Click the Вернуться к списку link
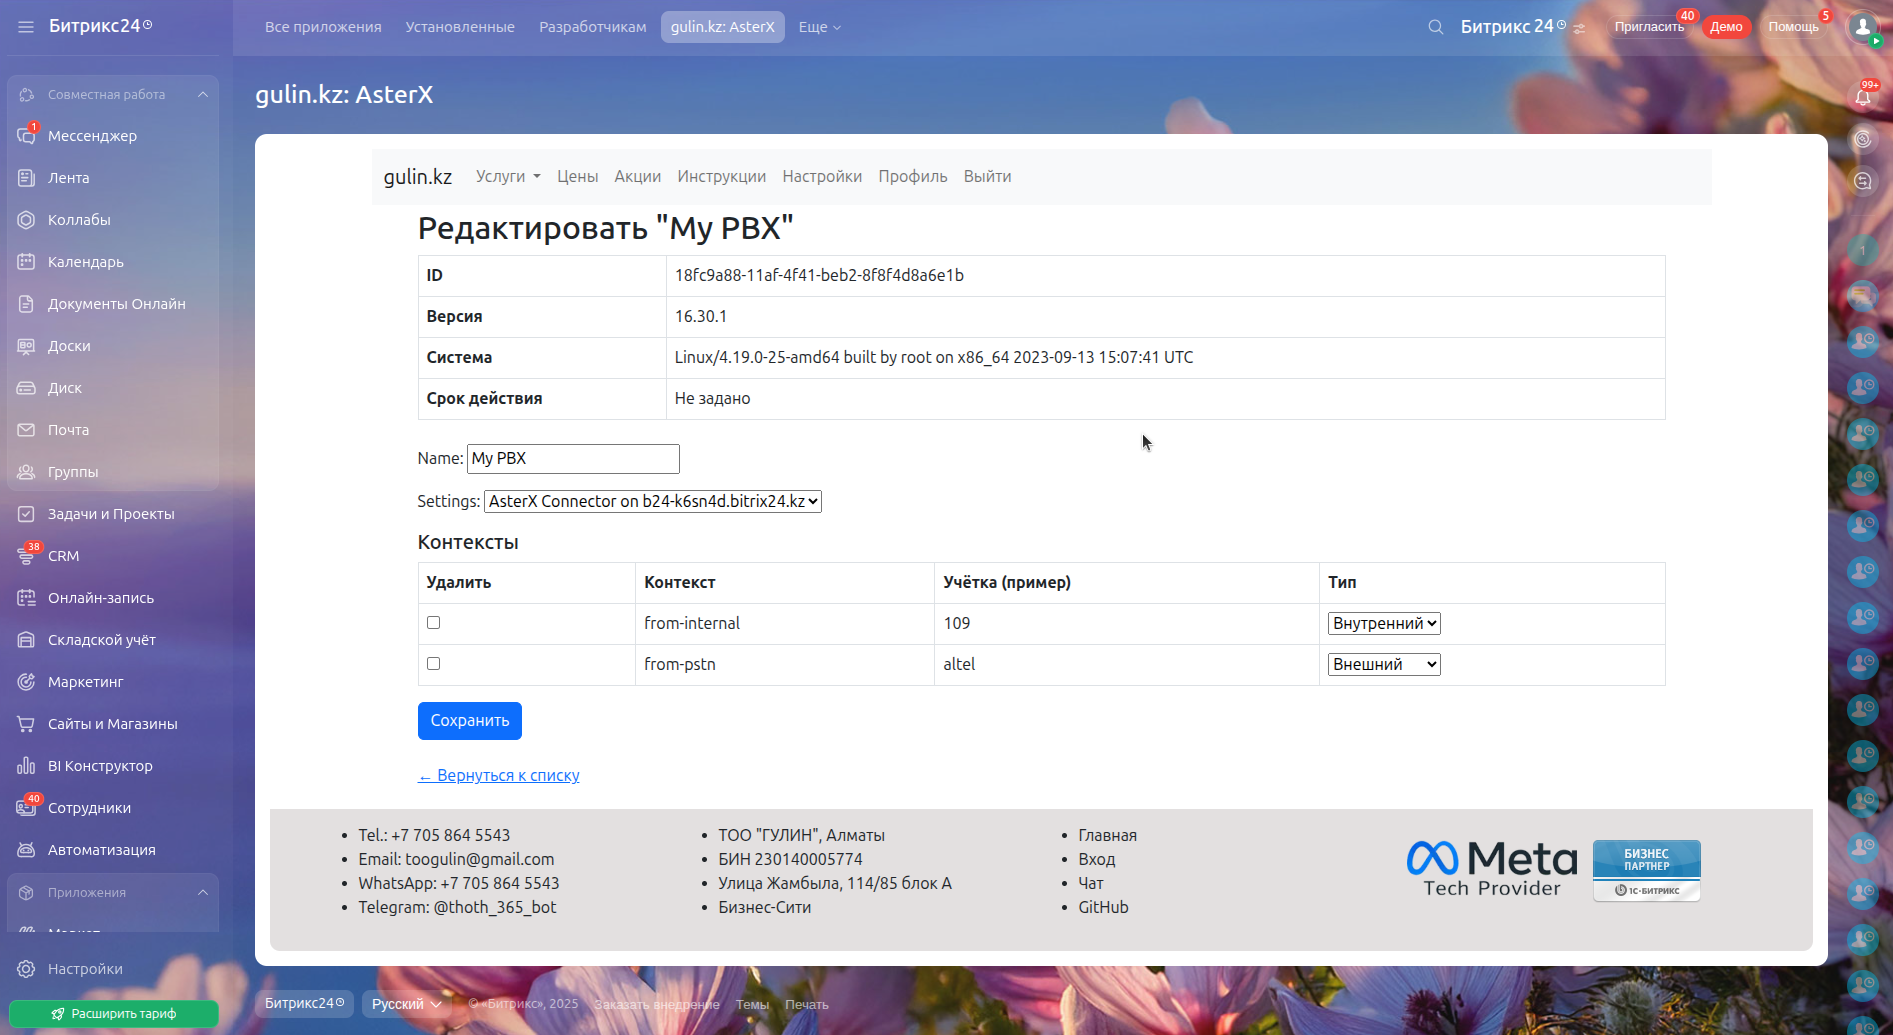The image size is (1893, 1035). pyautogui.click(x=498, y=776)
